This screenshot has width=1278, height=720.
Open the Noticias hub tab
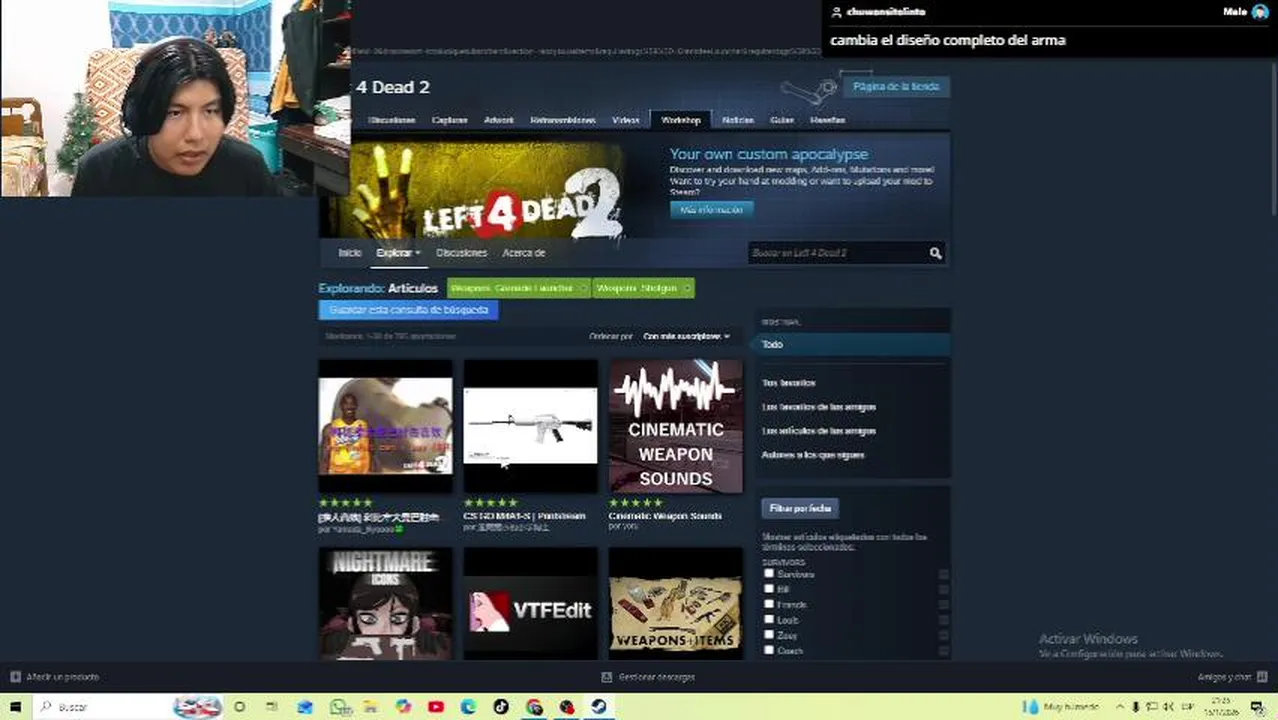point(738,120)
